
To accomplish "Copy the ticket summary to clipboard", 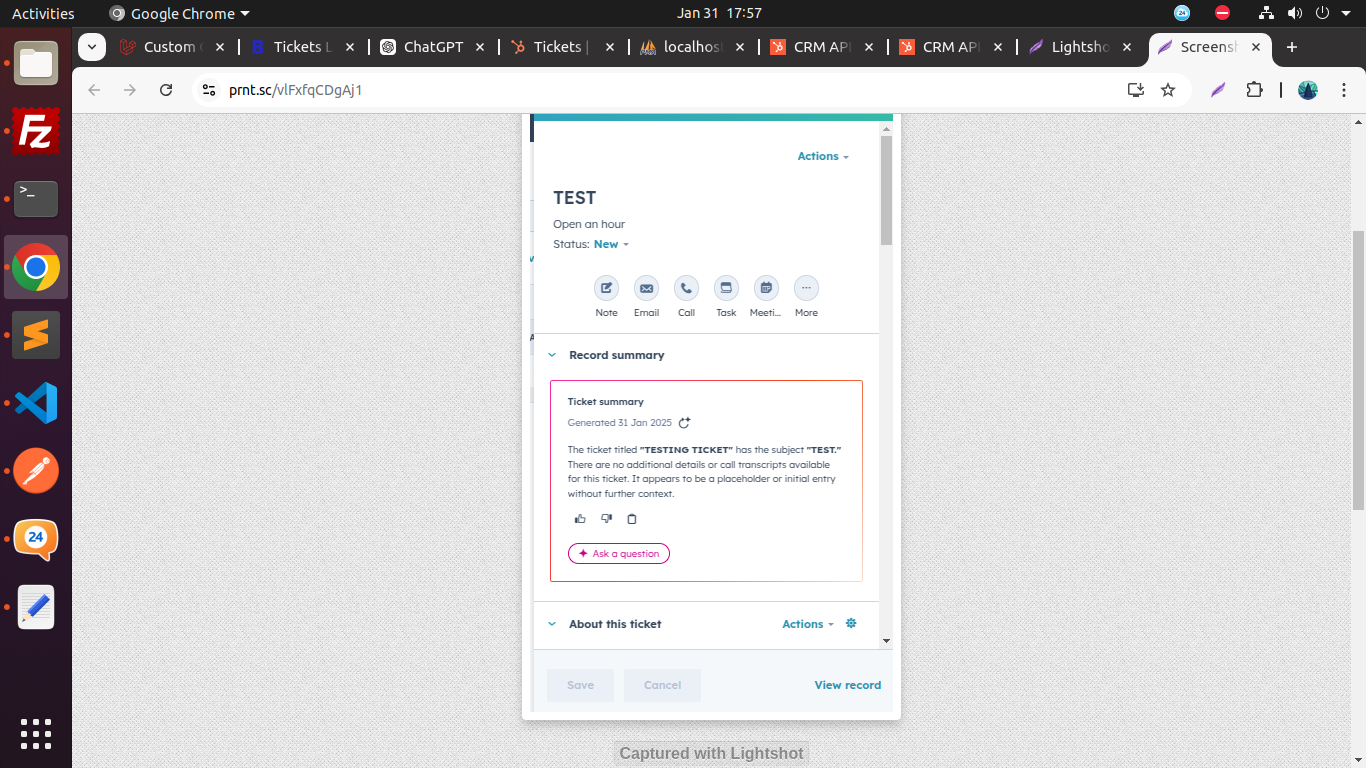I will (631, 519).
